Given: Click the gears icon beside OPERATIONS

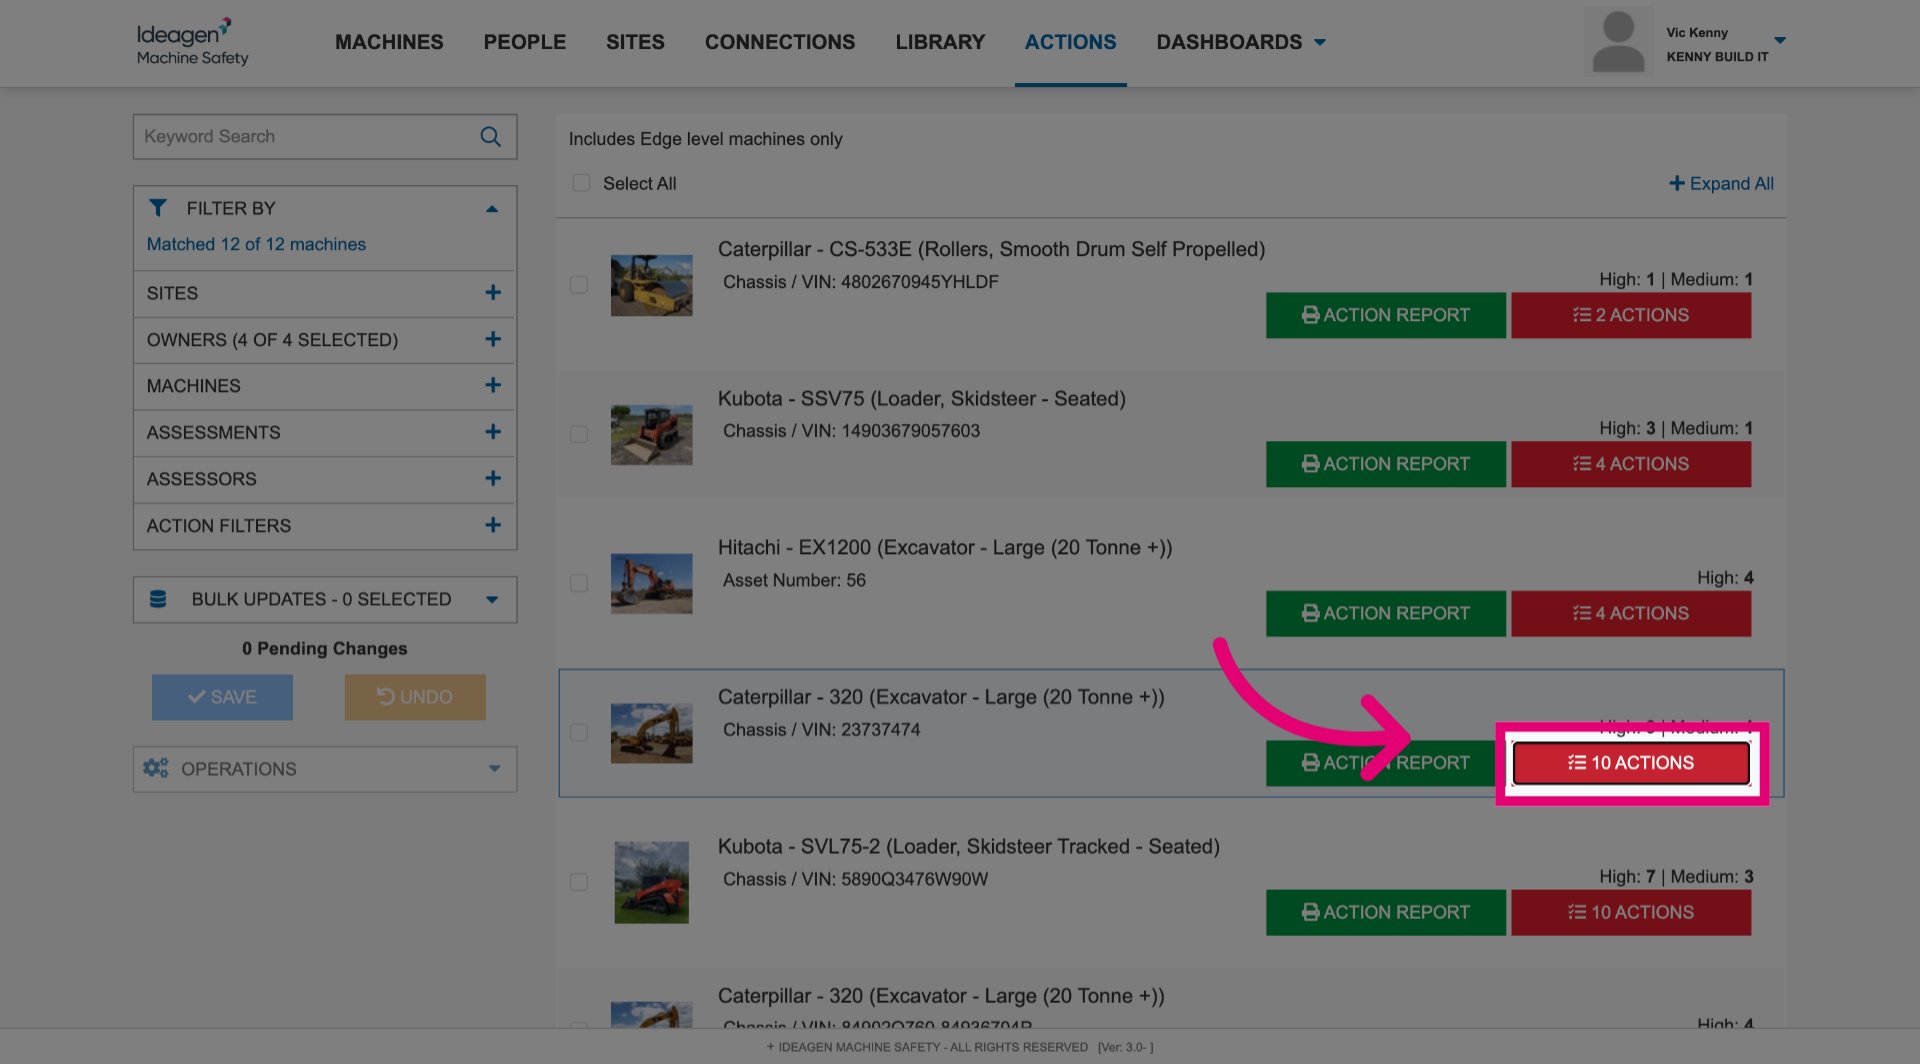Looking at the screenshot, I should point(155,768).
